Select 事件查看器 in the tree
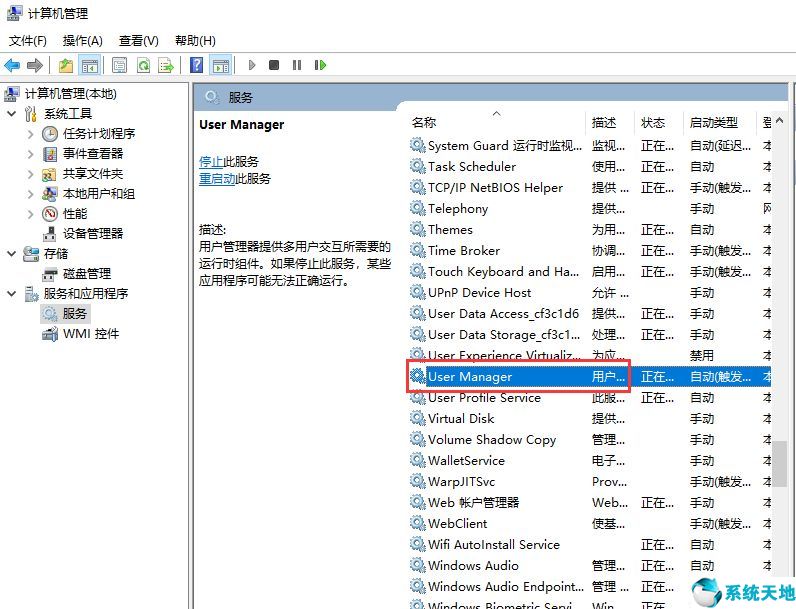 pyautogui.click(x=93, y=154)
